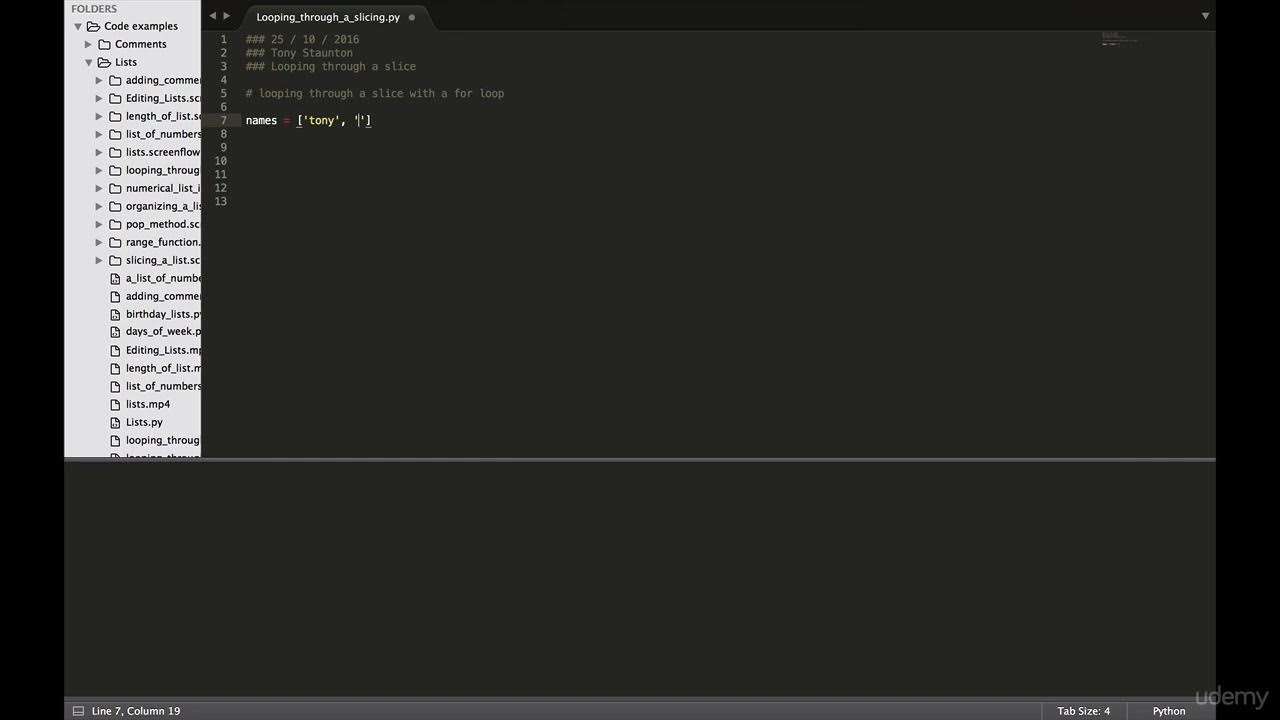Expand the looping_throug folder under lists.screenflow
1280x720 pixels.
(99, 170)
